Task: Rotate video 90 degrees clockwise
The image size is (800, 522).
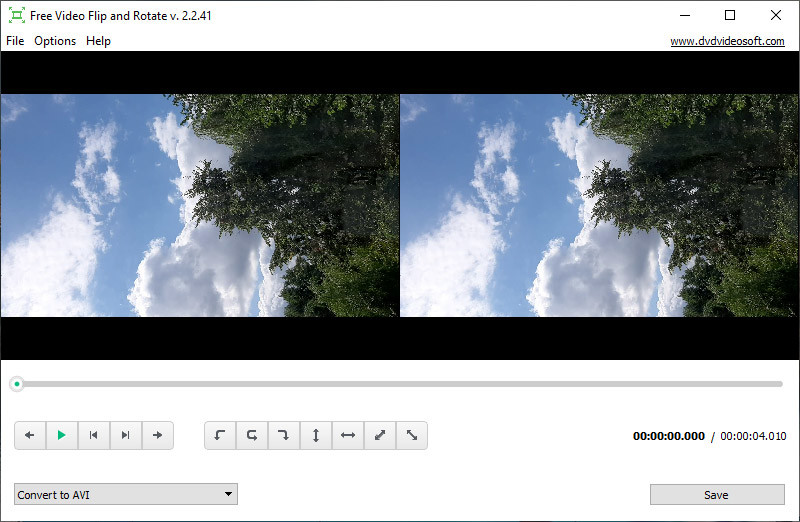Action: 284,435
